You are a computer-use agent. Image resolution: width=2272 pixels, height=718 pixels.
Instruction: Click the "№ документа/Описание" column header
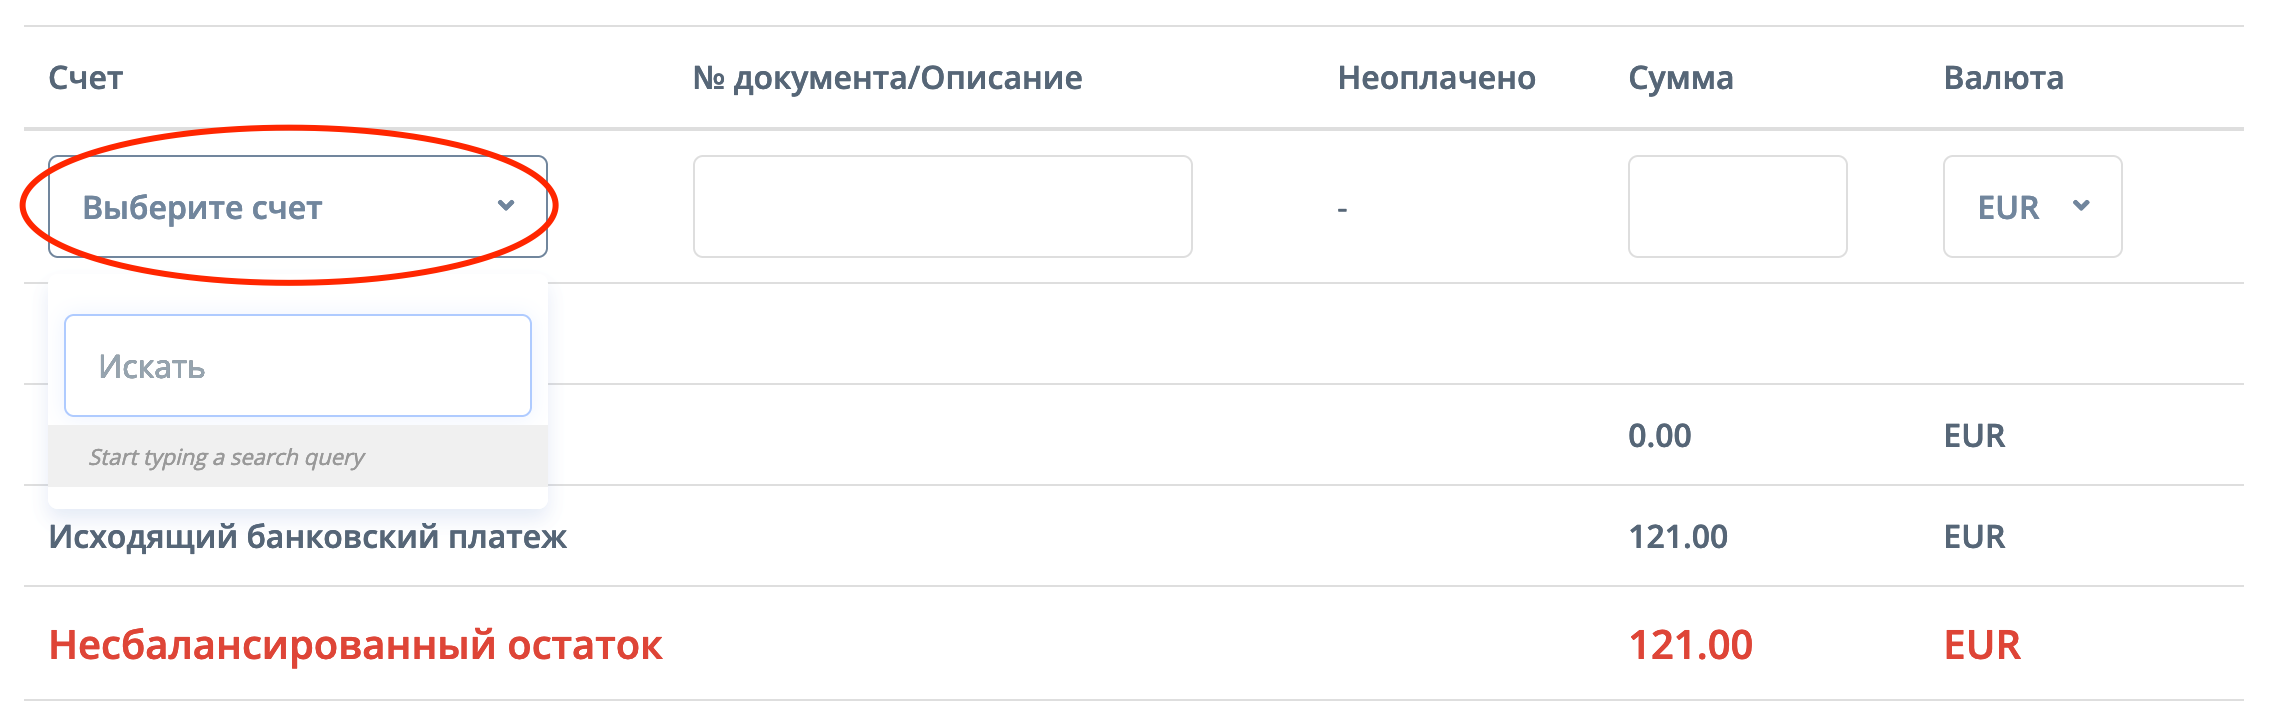887,78
